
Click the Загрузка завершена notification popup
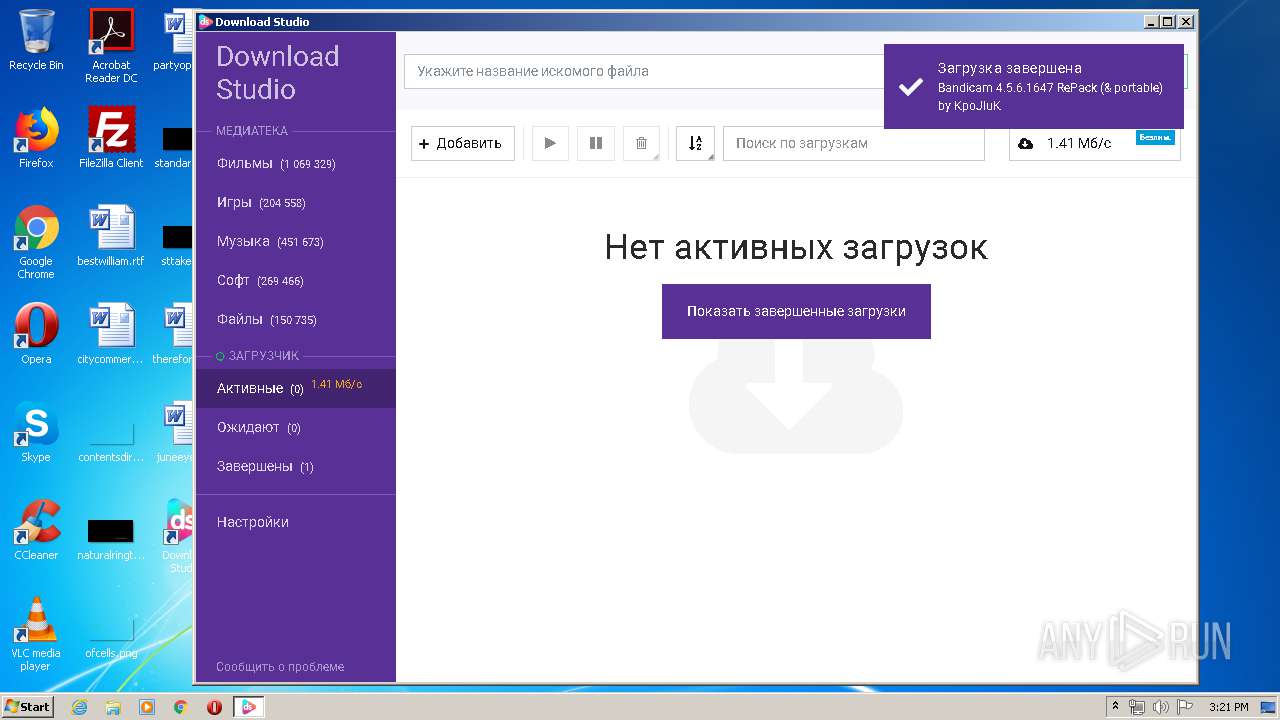click(1034, 87)
